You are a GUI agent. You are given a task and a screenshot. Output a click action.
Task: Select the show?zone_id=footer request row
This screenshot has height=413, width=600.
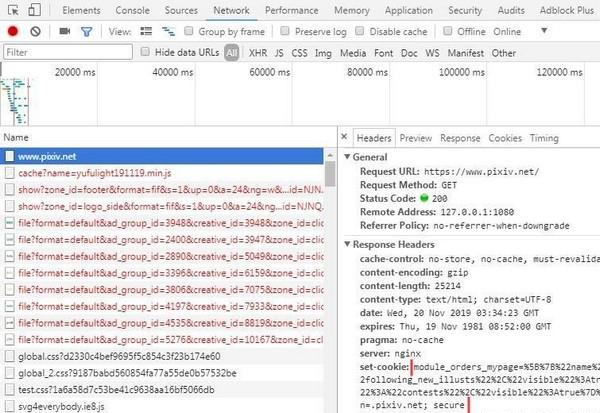click(x=162, y=189)
